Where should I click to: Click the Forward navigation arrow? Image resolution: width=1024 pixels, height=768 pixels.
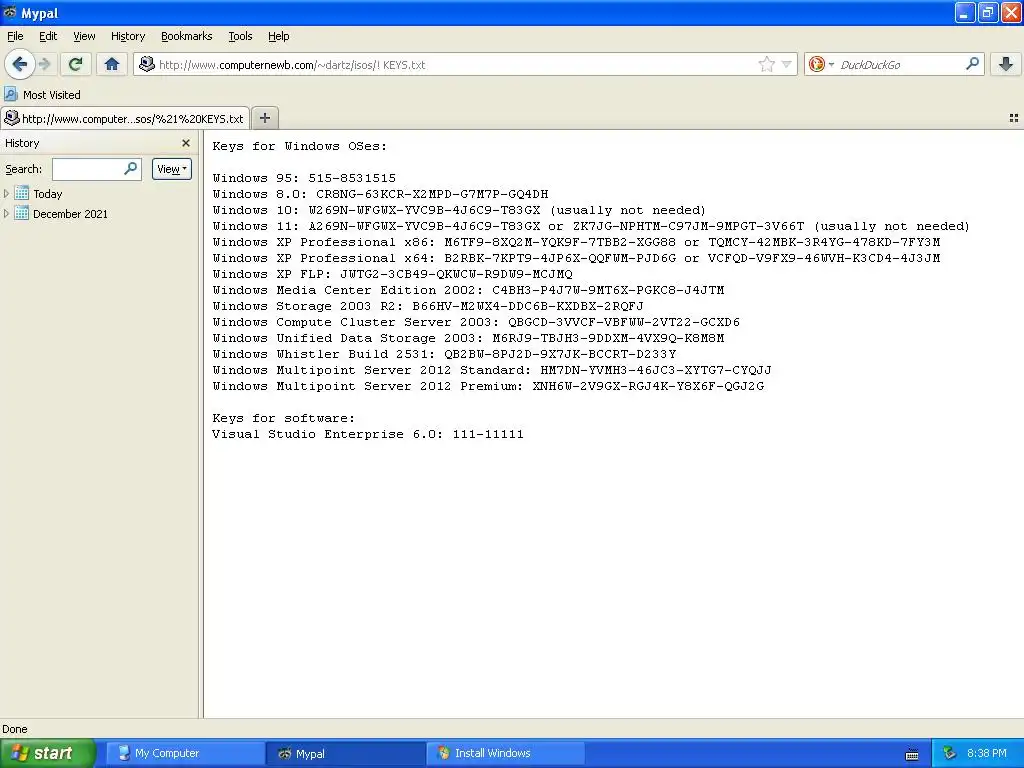pos(44,64)
